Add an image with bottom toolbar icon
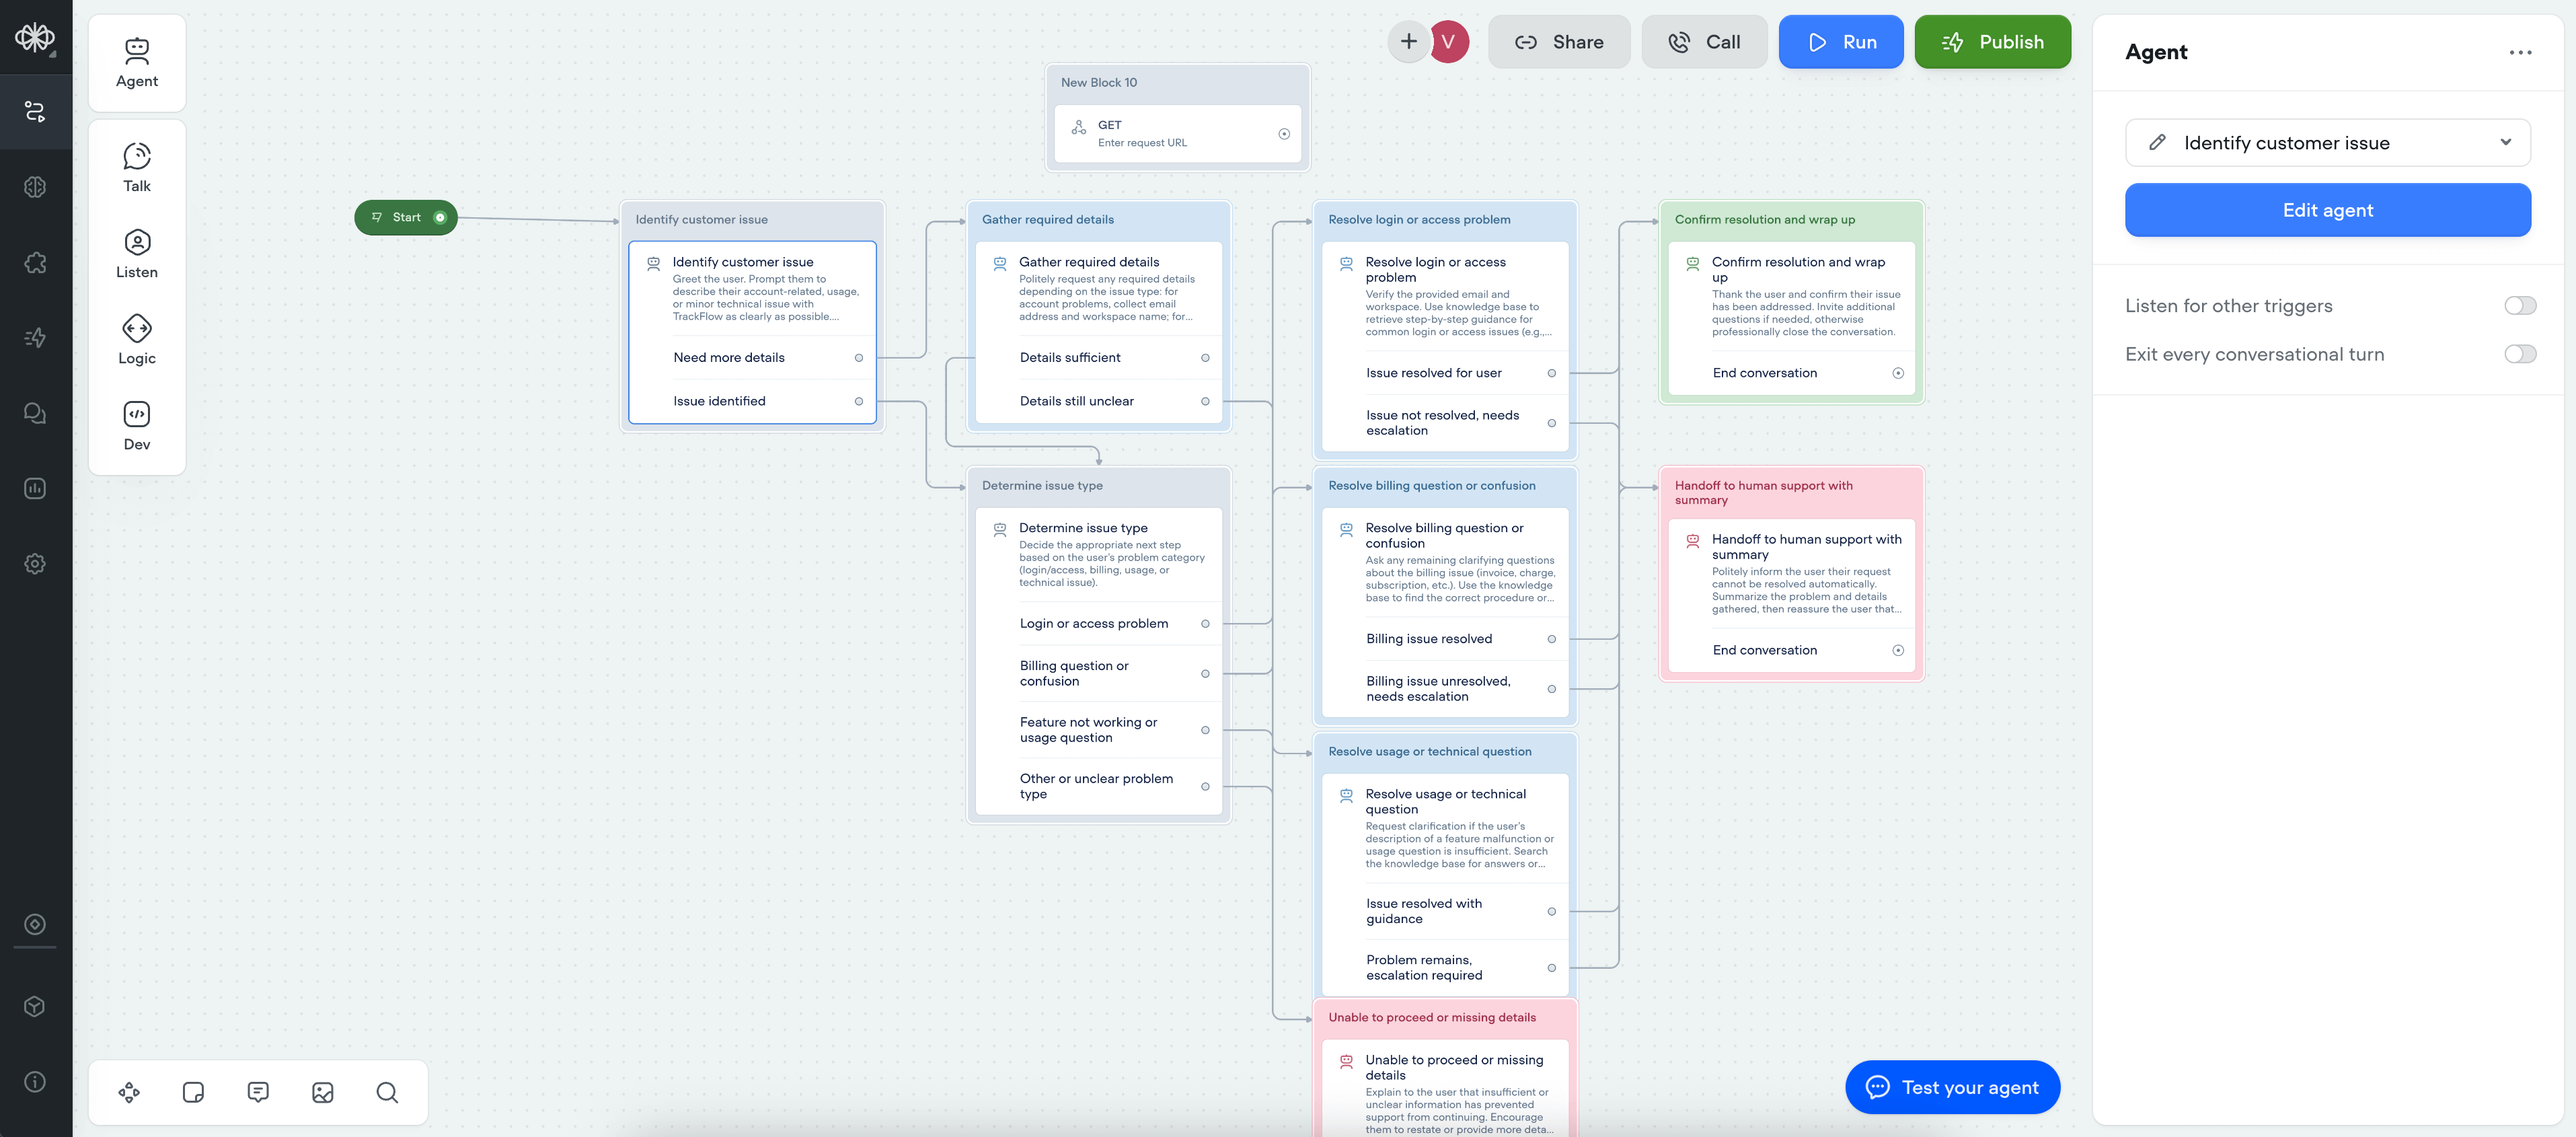Viewport: 2576px width, 1137px height. coord(322,1092)
